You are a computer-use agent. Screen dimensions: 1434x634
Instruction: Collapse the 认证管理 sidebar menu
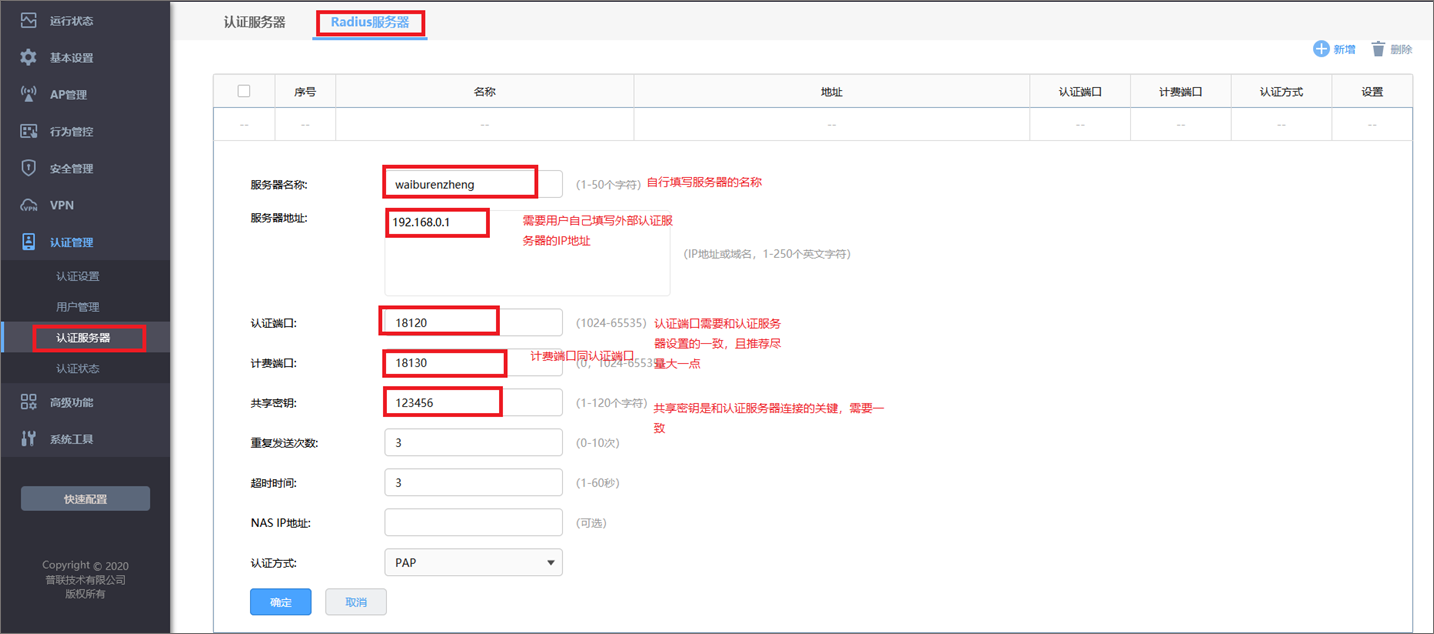tap(71, 242)
